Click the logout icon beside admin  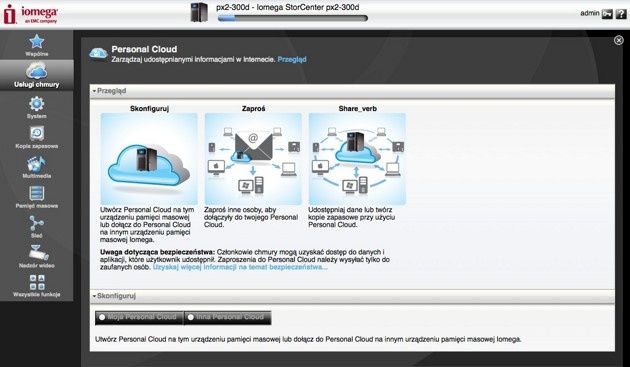pyautogui.click(x=607, y=14)
